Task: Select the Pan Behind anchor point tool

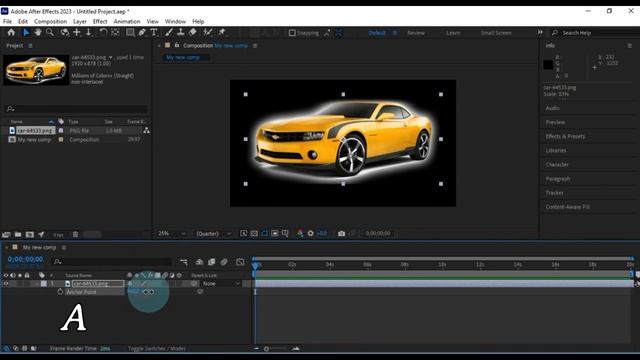Action: pos(116,32)
